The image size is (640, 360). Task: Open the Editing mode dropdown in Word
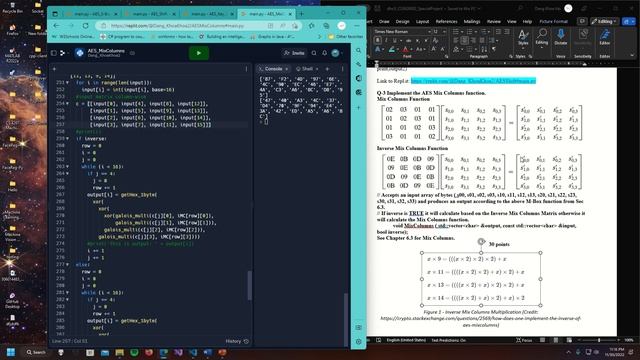(604, 21)
